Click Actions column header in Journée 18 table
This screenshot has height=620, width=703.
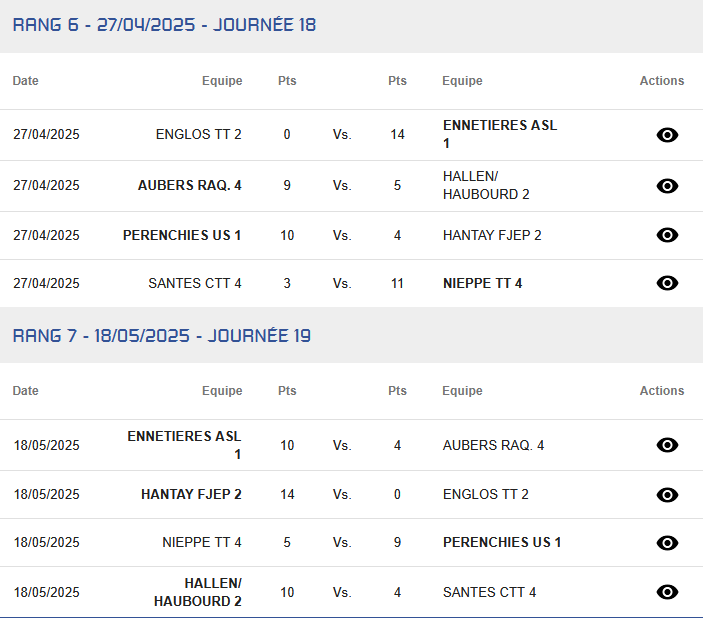662,81
